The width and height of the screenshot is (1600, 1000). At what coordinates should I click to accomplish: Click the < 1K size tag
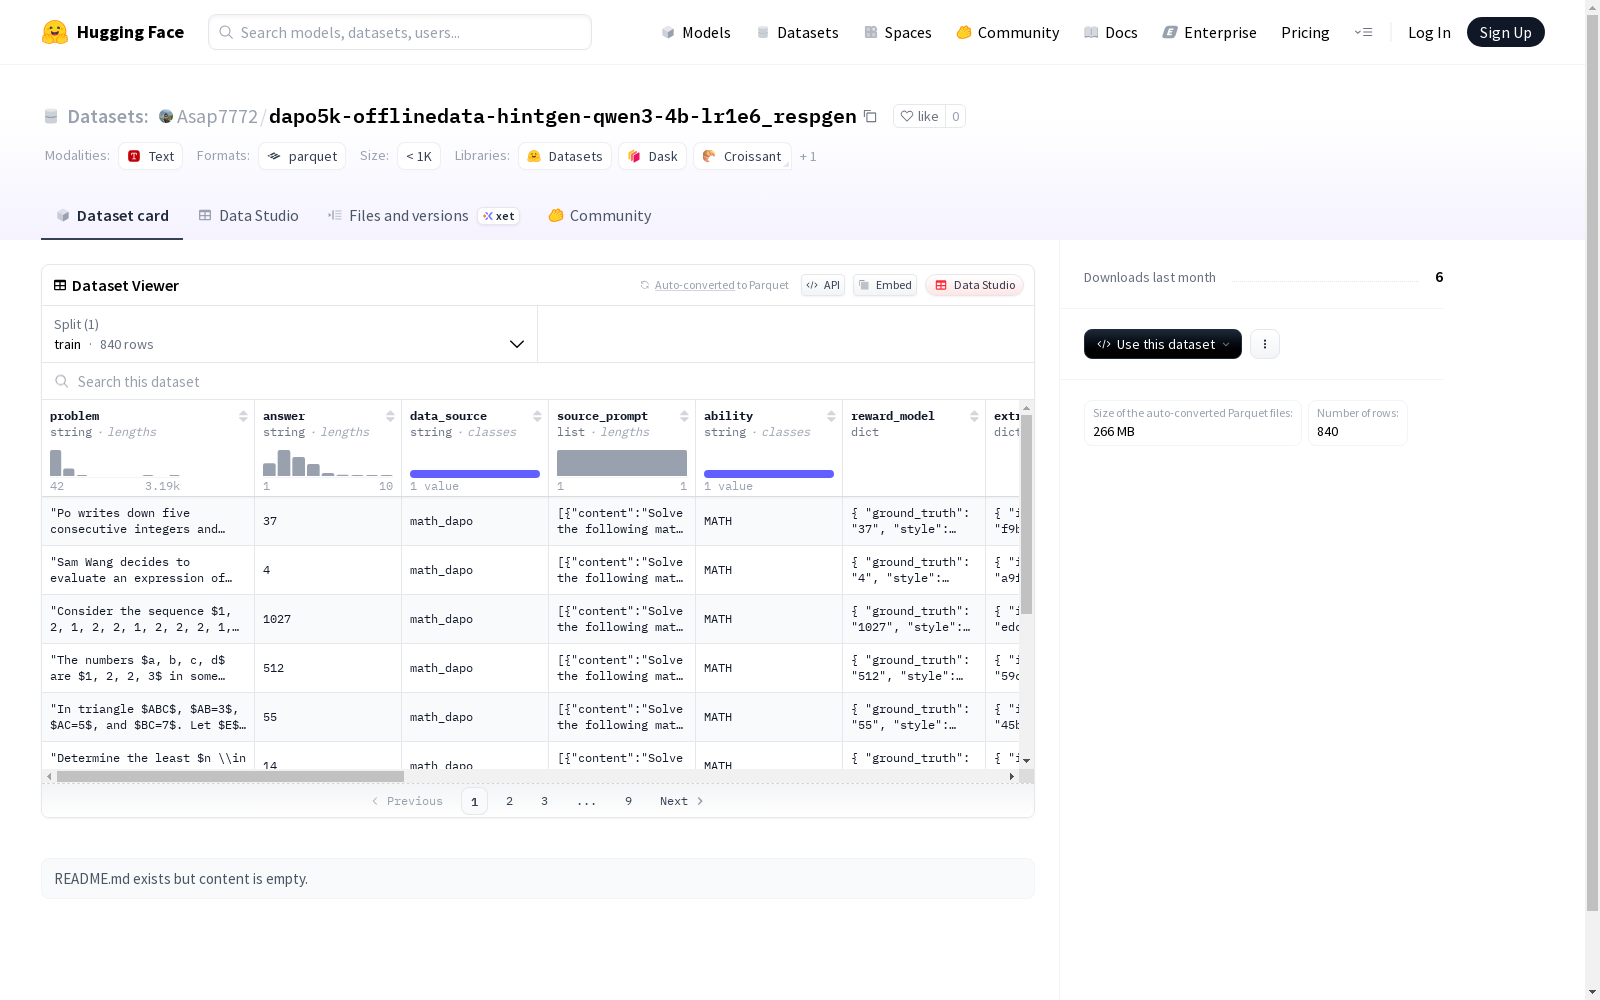coord(419,156)
